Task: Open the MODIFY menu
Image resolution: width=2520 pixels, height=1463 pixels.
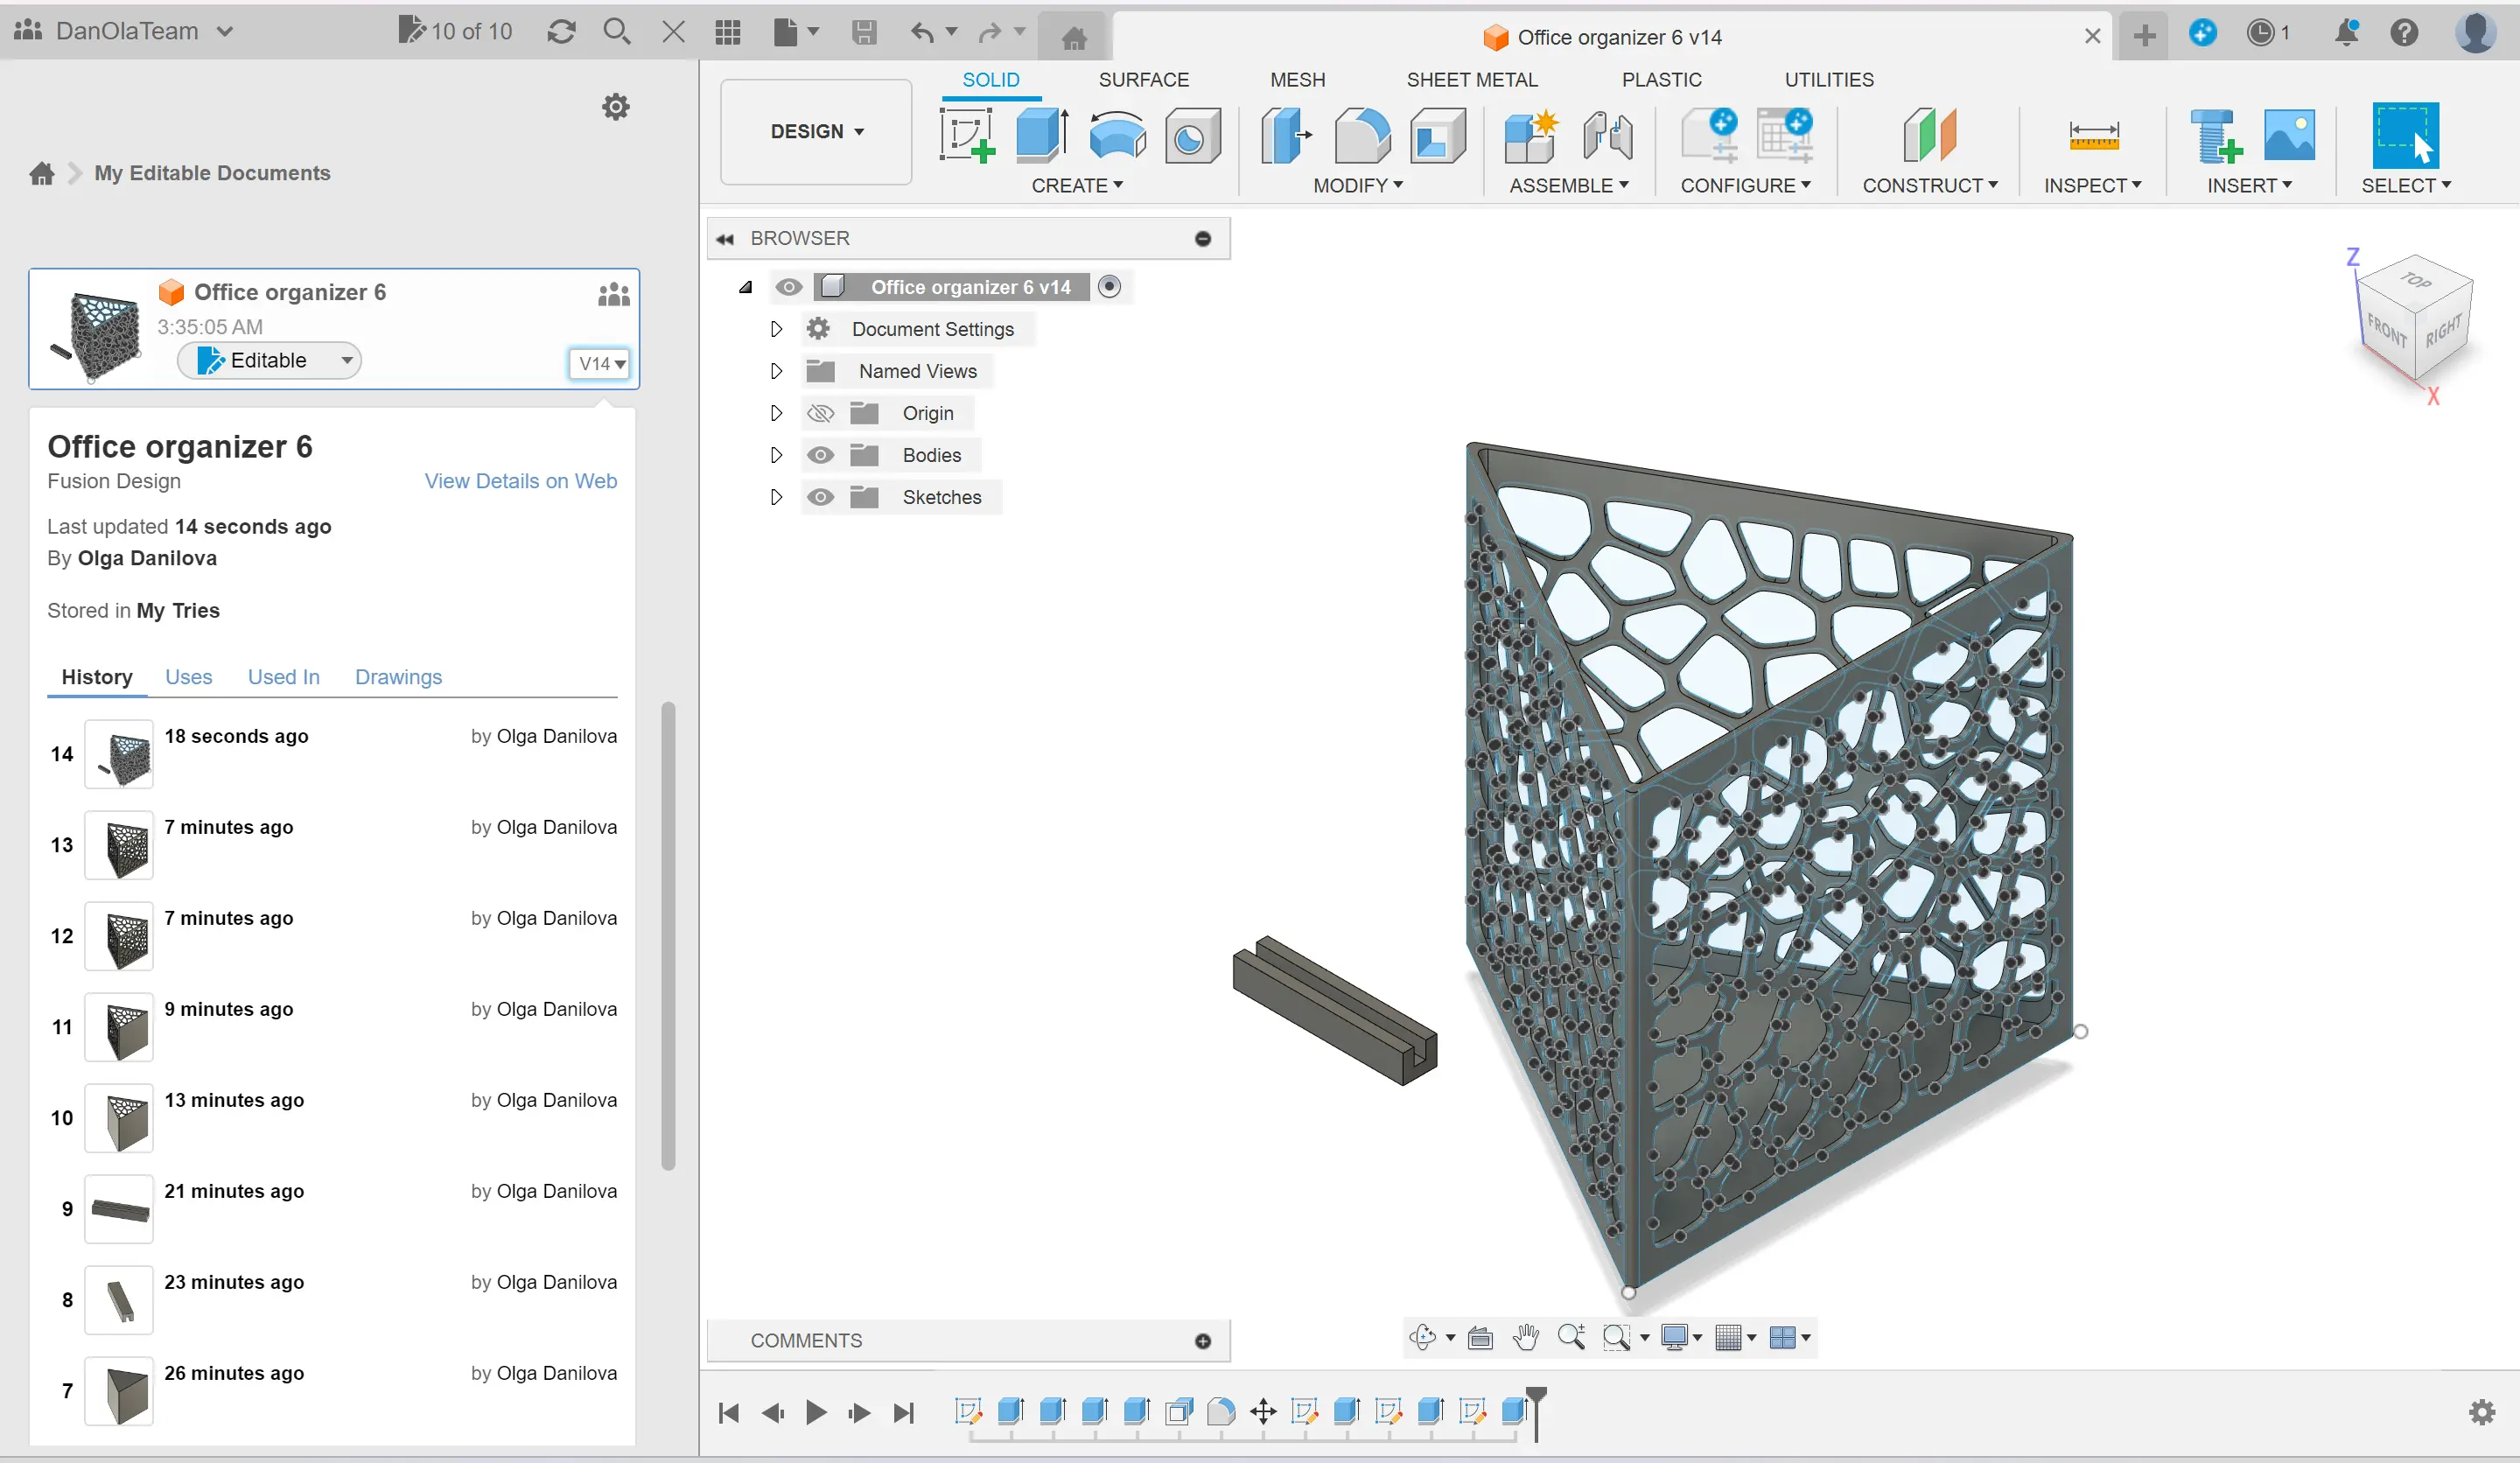Action: pos(1358,186)
